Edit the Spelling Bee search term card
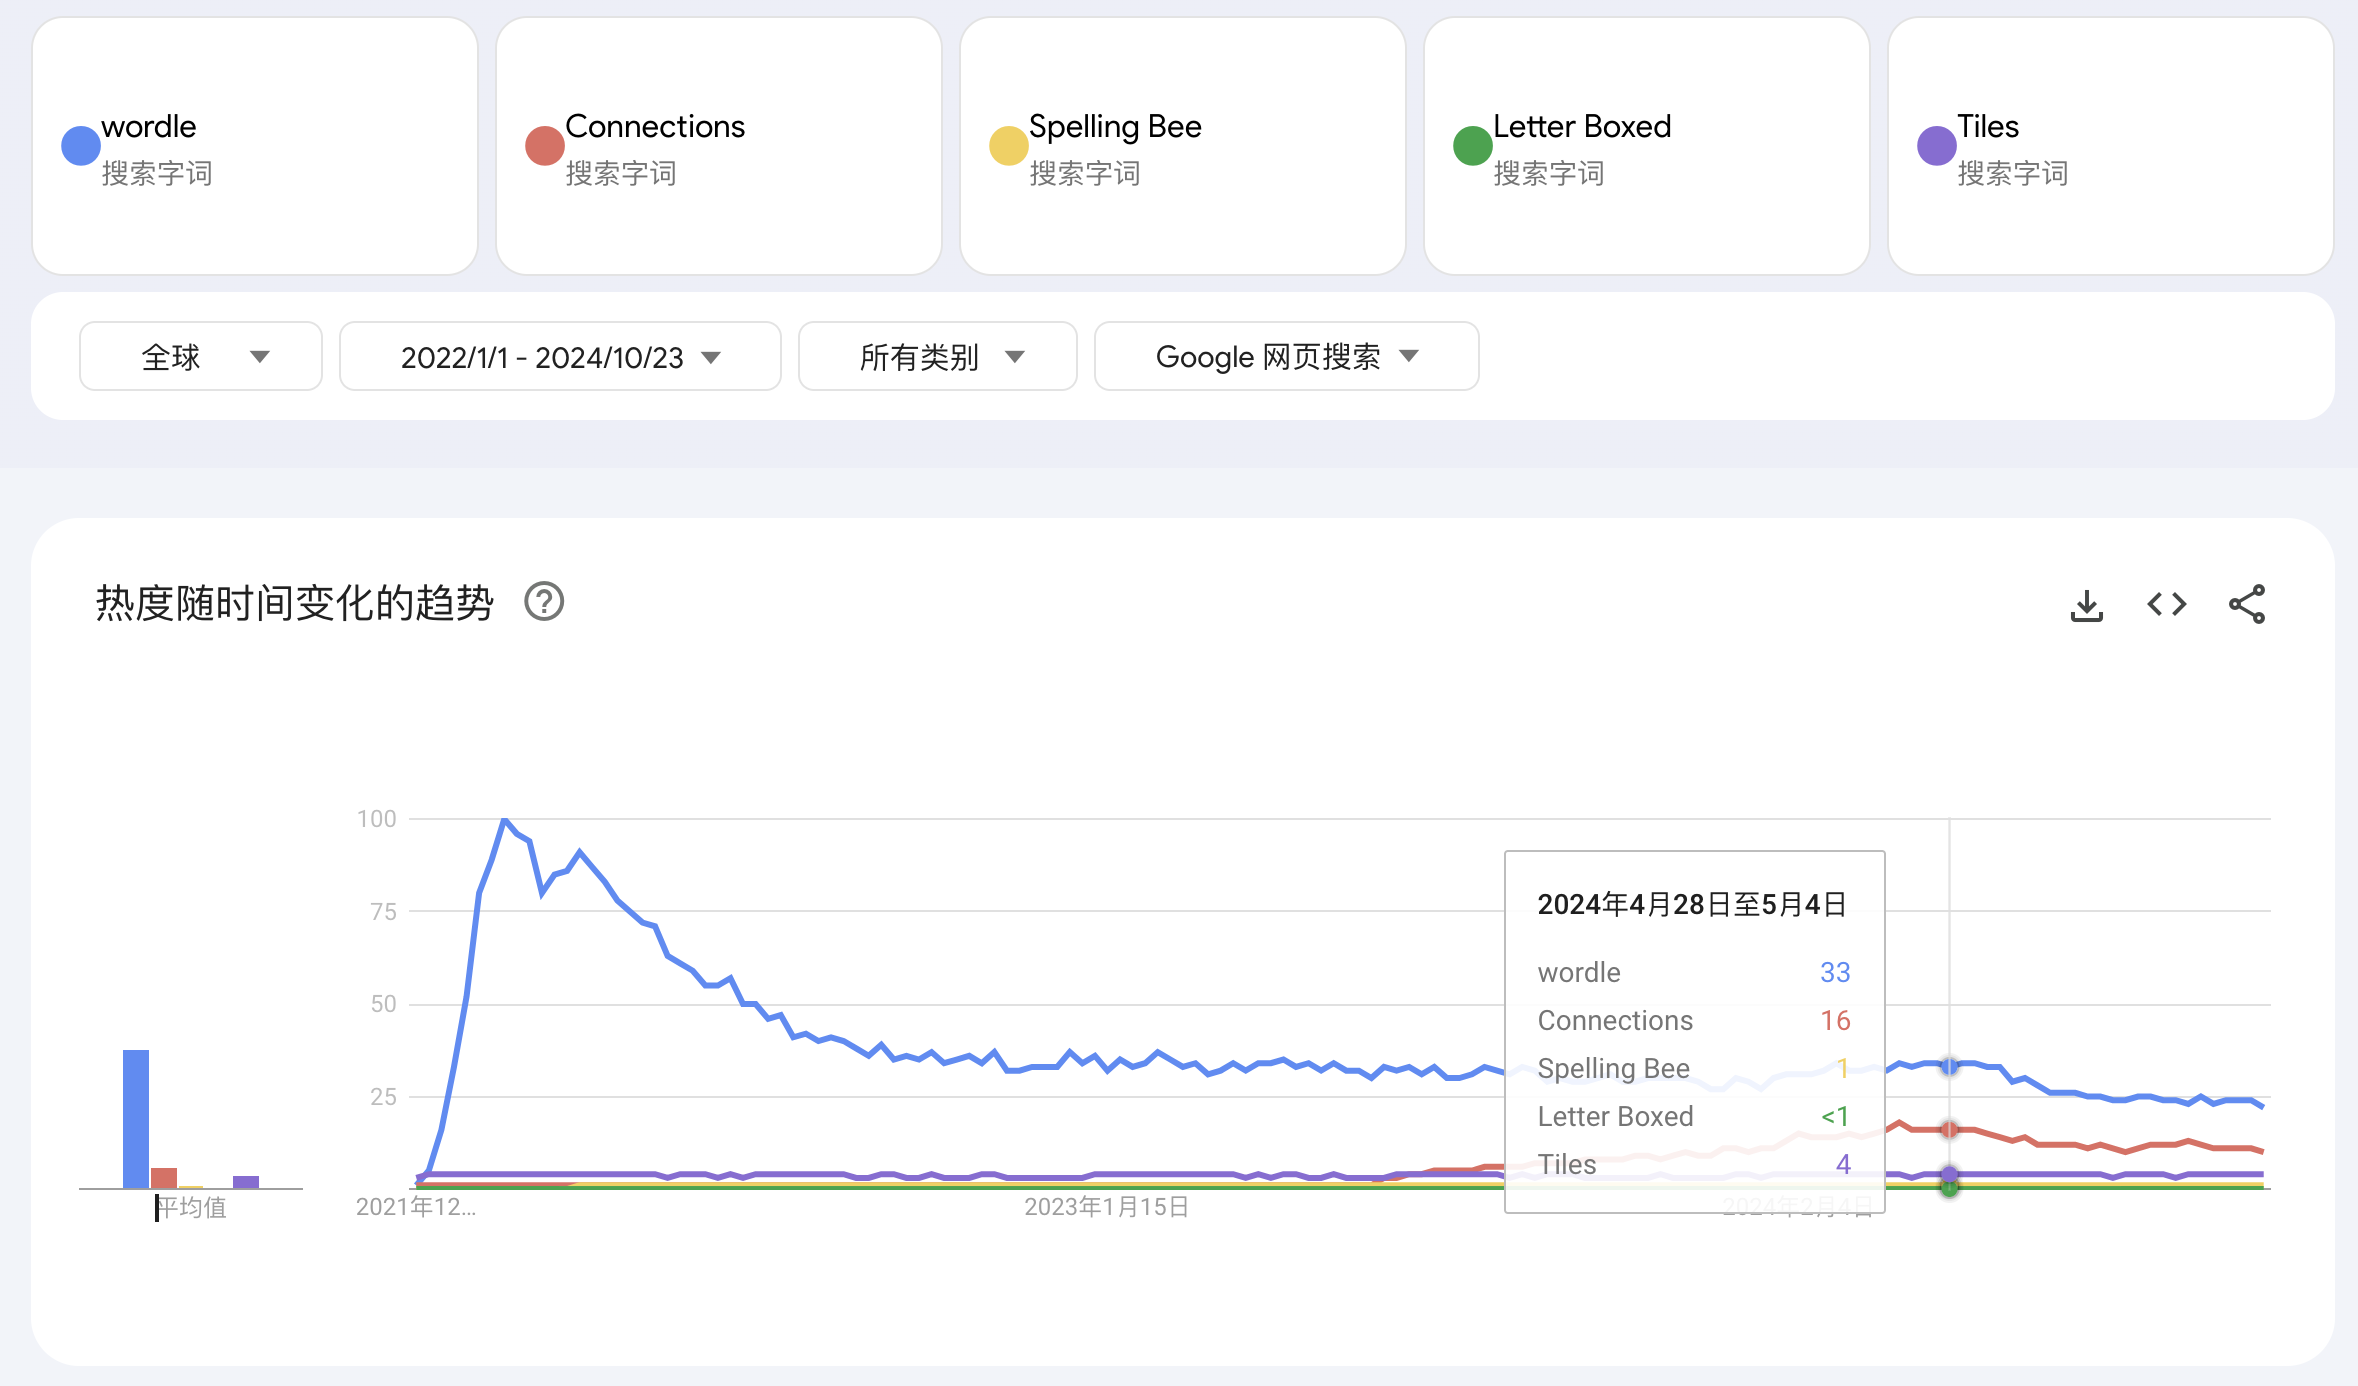 (1183, 146)
